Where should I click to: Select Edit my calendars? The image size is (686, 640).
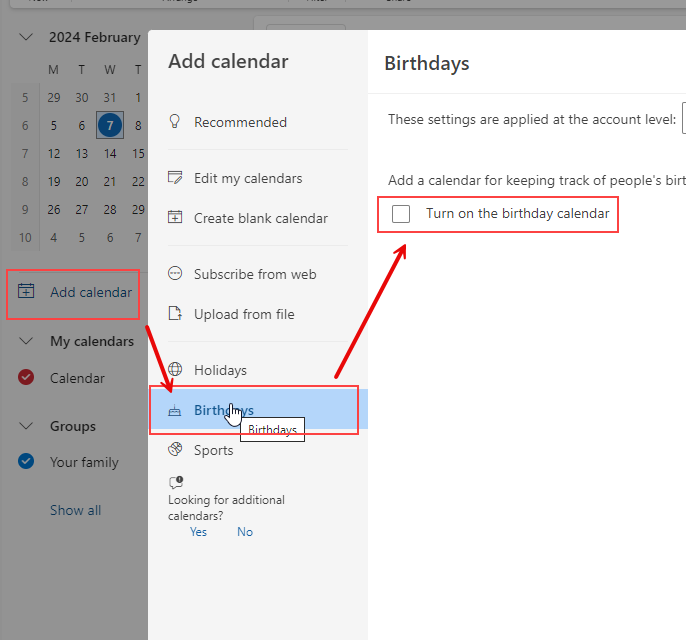[257, 178]
